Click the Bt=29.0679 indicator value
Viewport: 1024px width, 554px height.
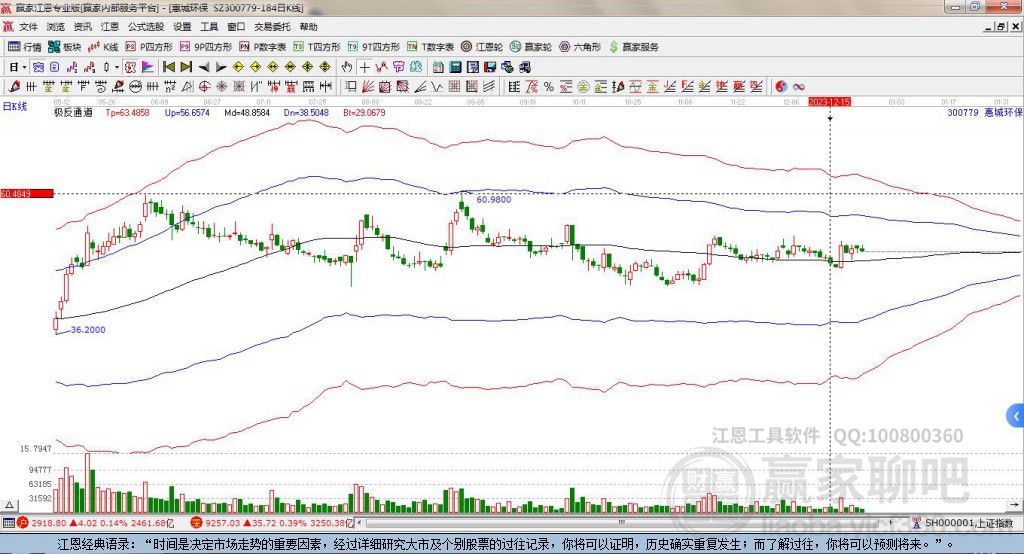[x=364, y=112]
